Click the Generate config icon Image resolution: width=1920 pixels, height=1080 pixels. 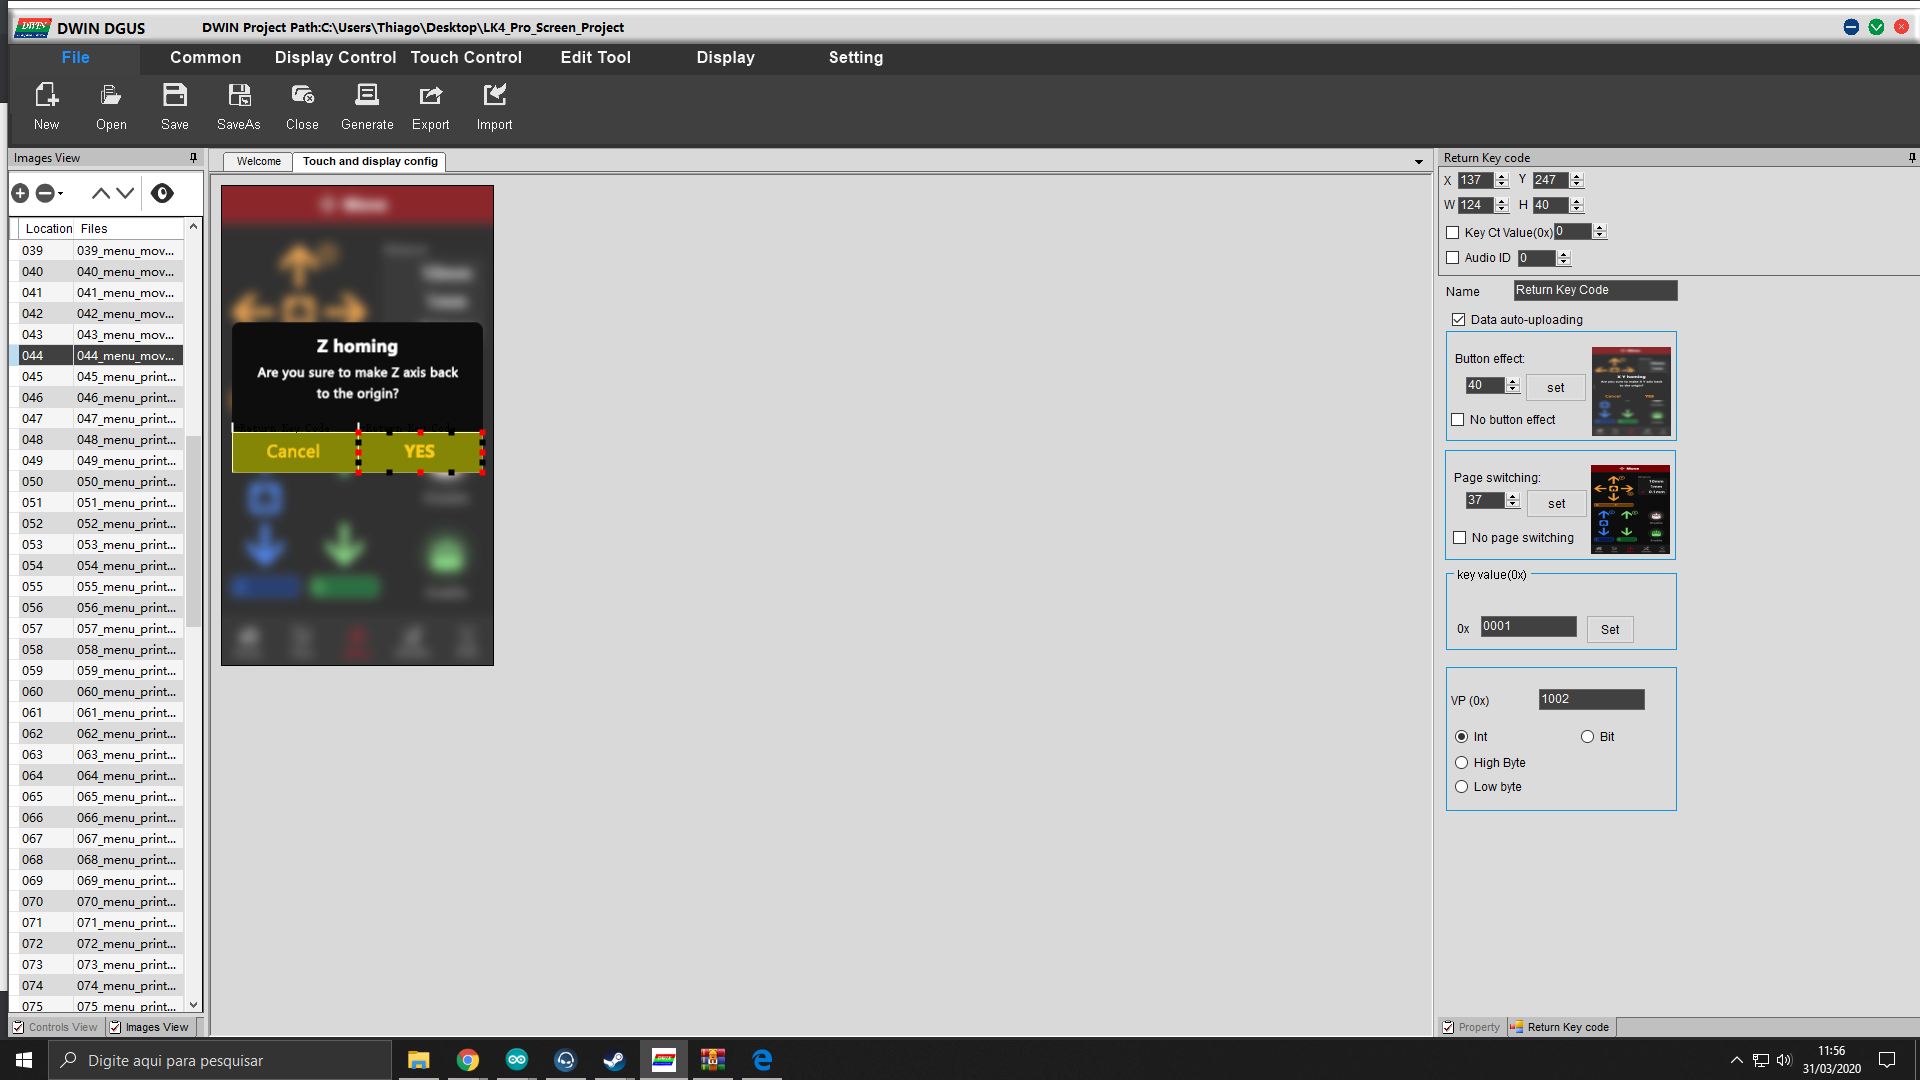[367, 96]
